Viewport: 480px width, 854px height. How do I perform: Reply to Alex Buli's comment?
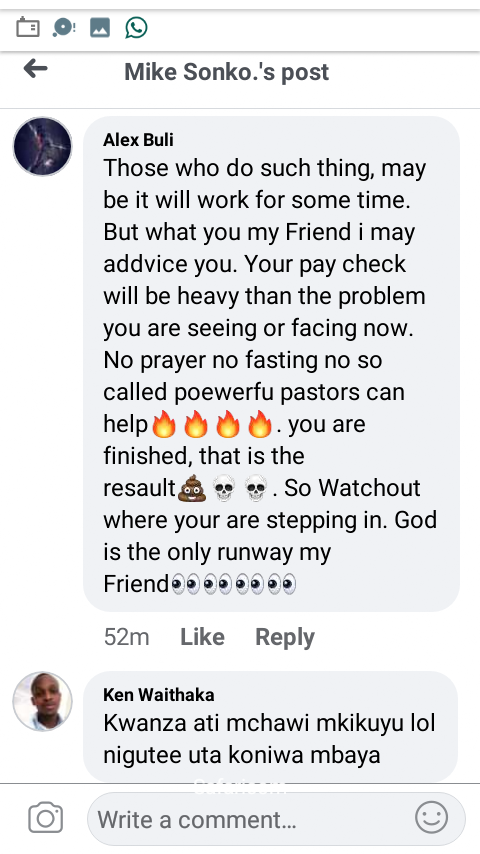tap(285, 637)
